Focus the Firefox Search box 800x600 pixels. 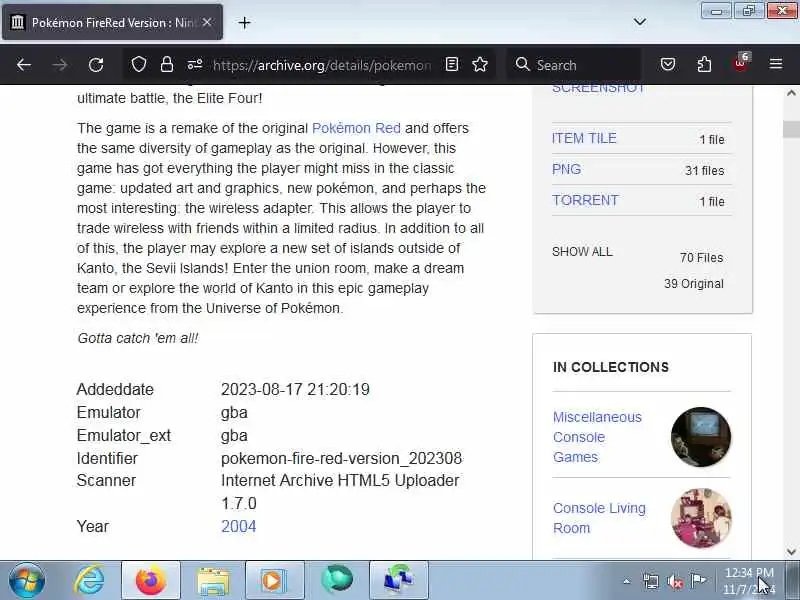pyautogui.click(x=574, y=65)
